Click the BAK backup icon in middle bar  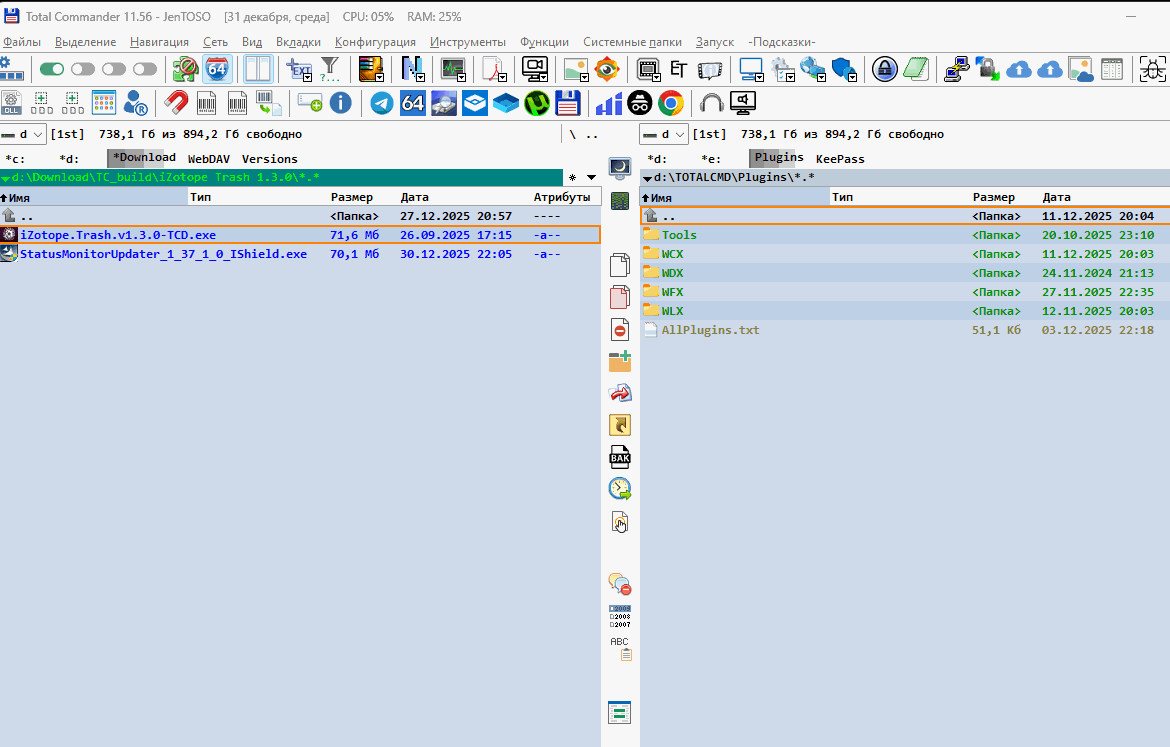[x=620, y=457]
